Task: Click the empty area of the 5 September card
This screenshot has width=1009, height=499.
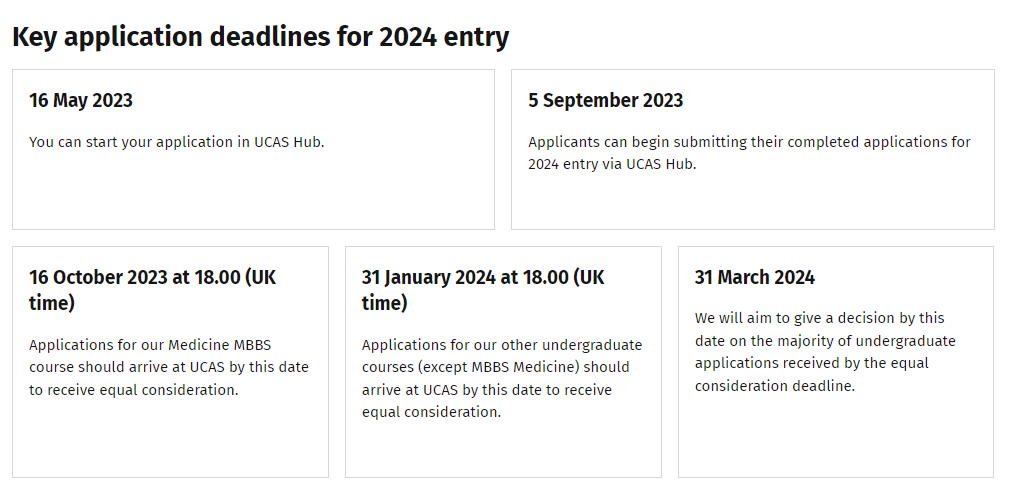Action: [x=753, y=201]
